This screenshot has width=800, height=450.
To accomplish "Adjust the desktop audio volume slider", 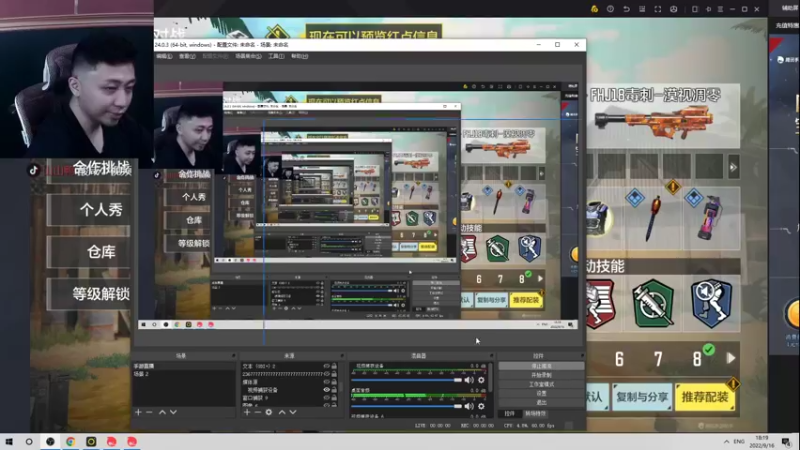I will coord(407,406).
